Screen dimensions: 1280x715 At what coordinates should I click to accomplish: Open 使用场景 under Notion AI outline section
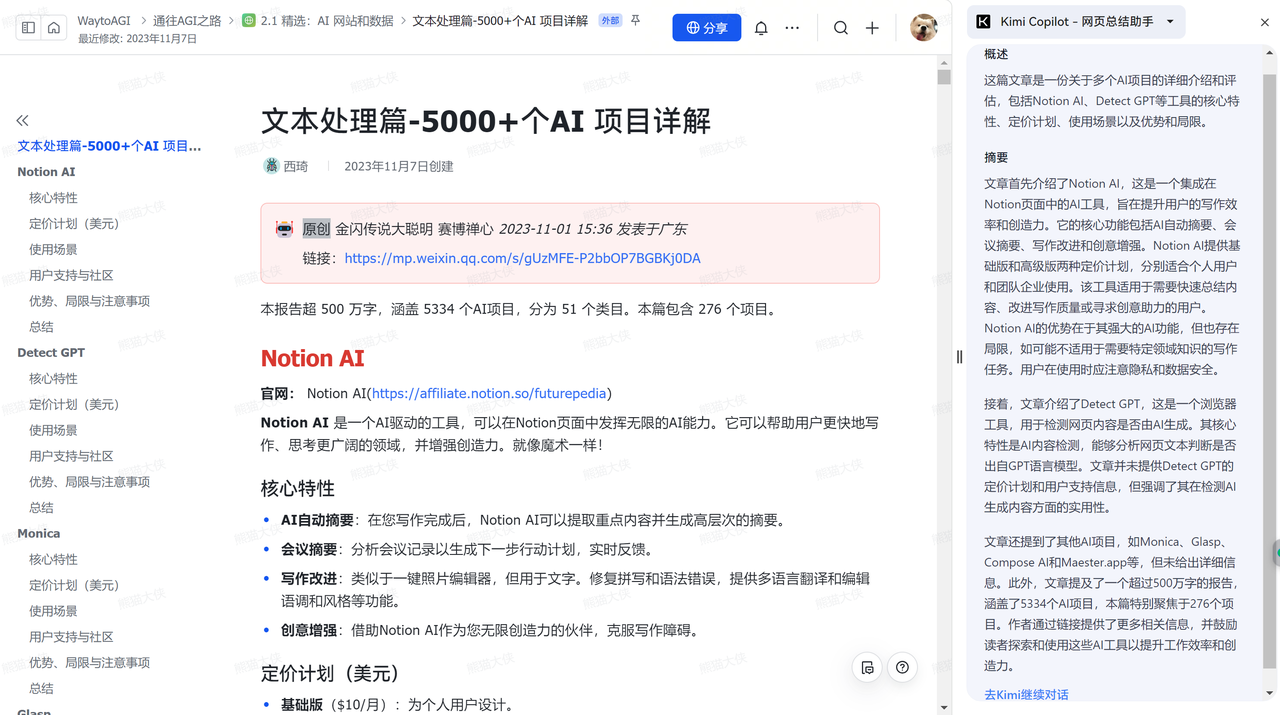pos(53,250)
